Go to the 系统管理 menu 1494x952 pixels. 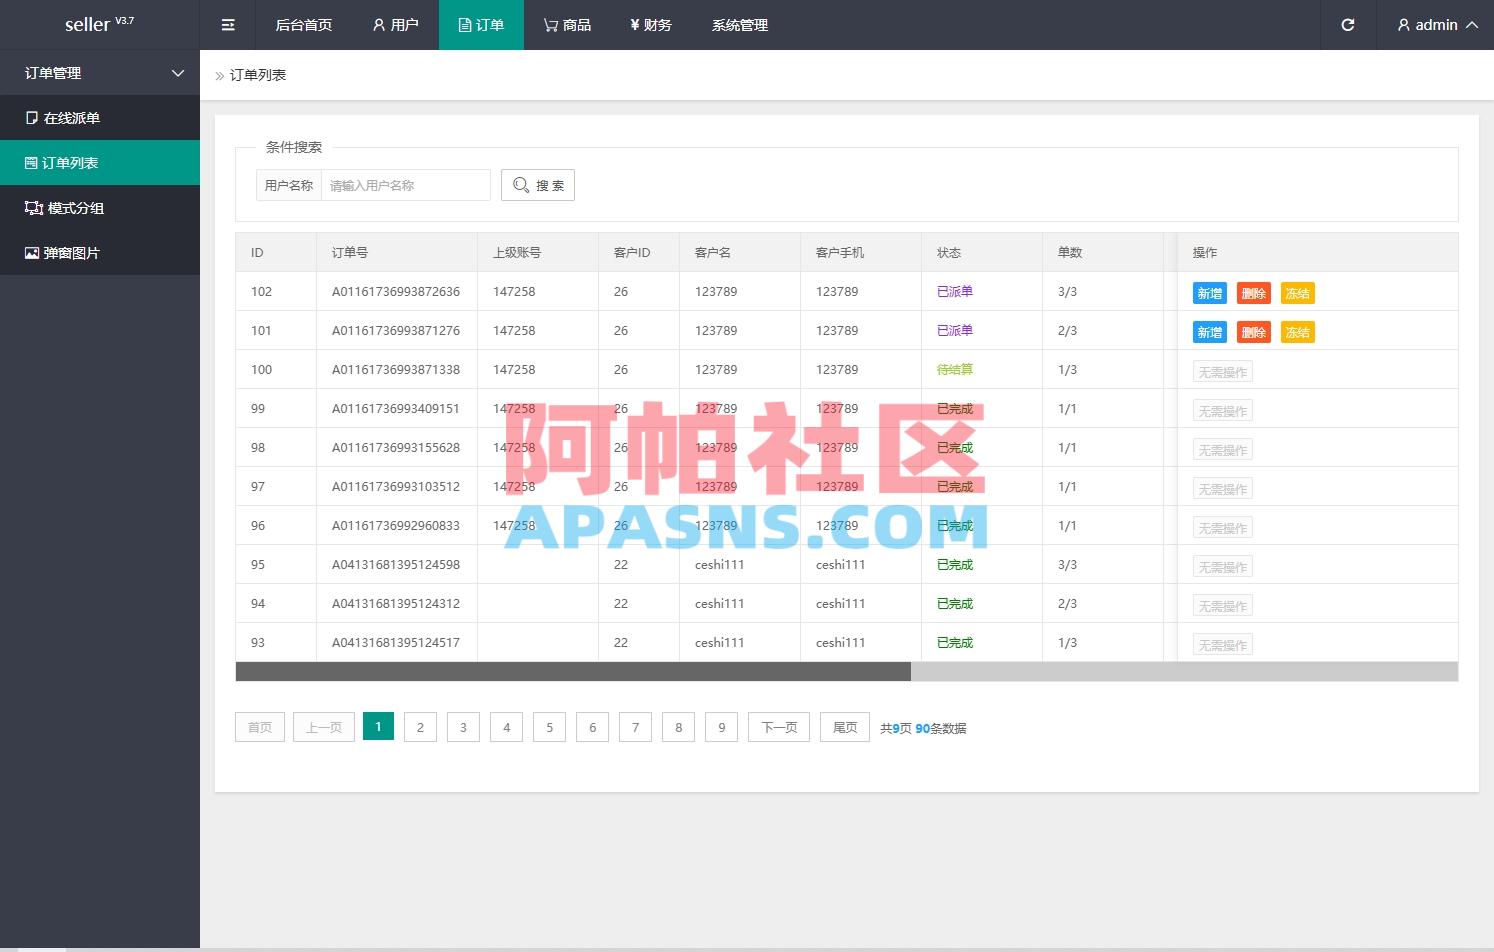[740, 24]
